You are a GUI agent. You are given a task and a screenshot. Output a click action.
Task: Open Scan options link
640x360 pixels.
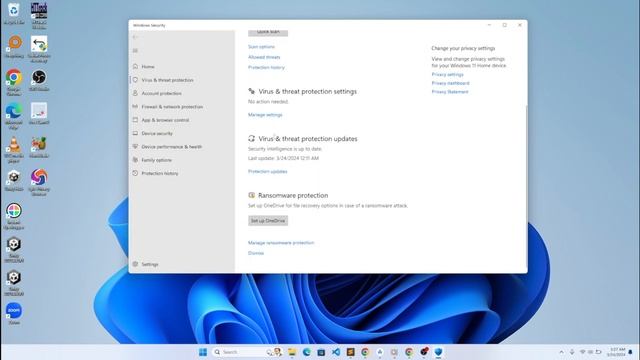pos(261,47)
